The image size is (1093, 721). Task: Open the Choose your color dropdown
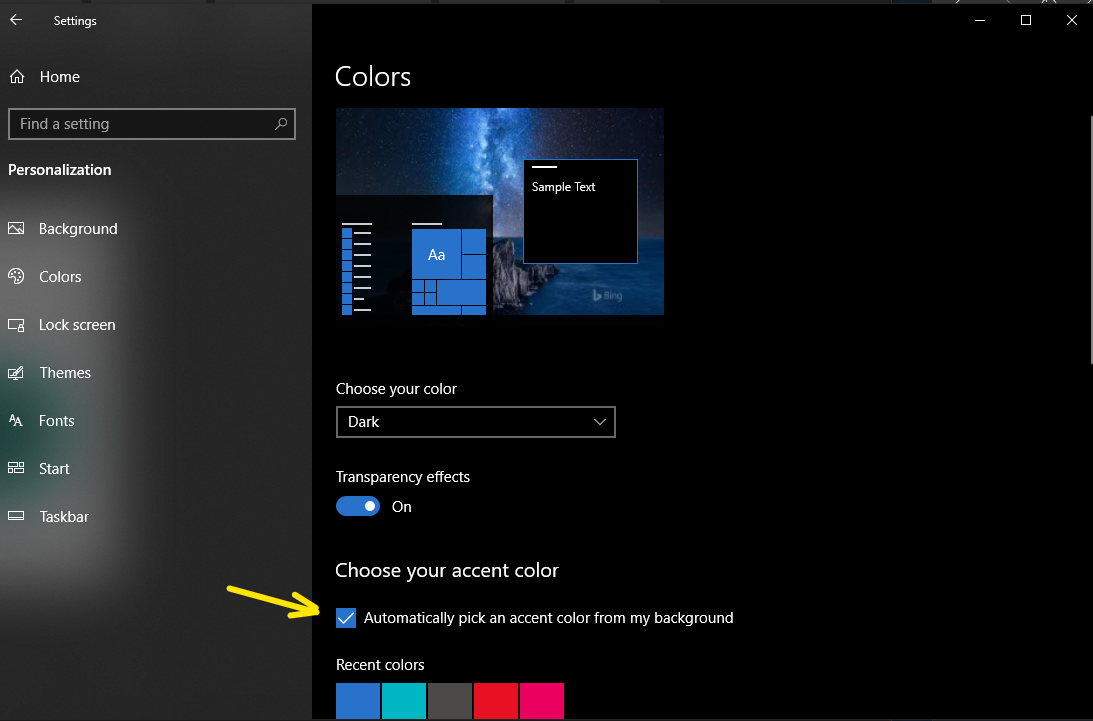tap(476, 421)
